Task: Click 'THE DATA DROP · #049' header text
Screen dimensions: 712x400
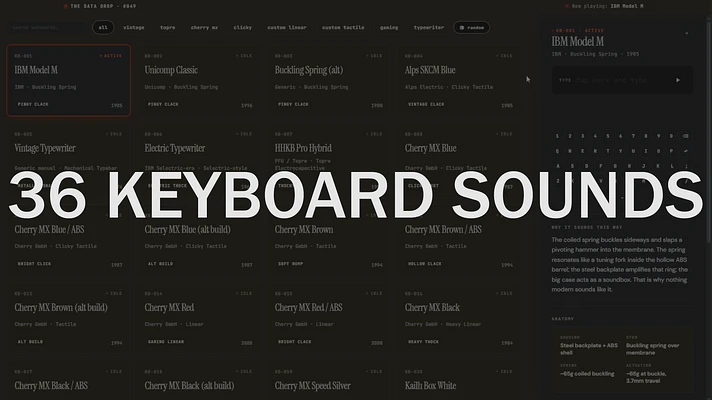Action: (103, 6)
